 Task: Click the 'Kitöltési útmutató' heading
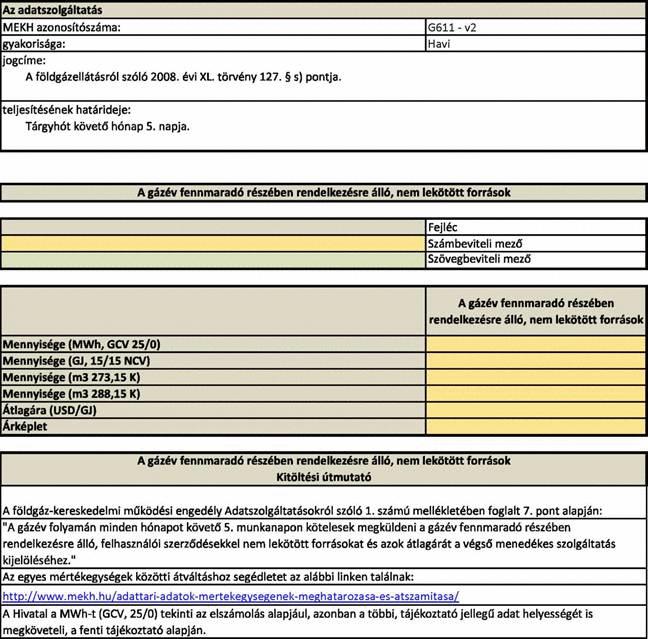coord(324,477)
